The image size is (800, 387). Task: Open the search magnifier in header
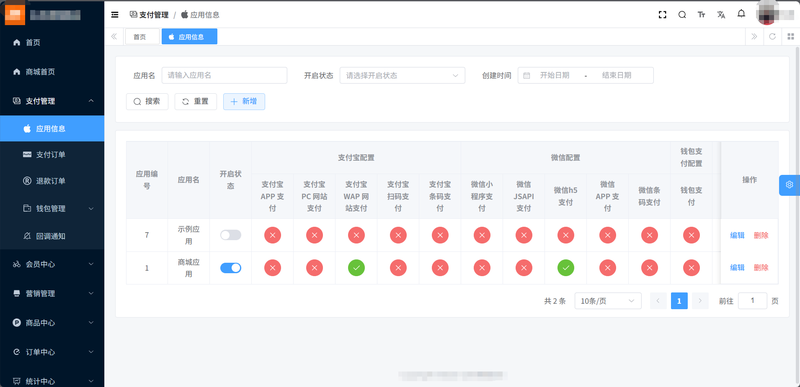tap(682, 15)
